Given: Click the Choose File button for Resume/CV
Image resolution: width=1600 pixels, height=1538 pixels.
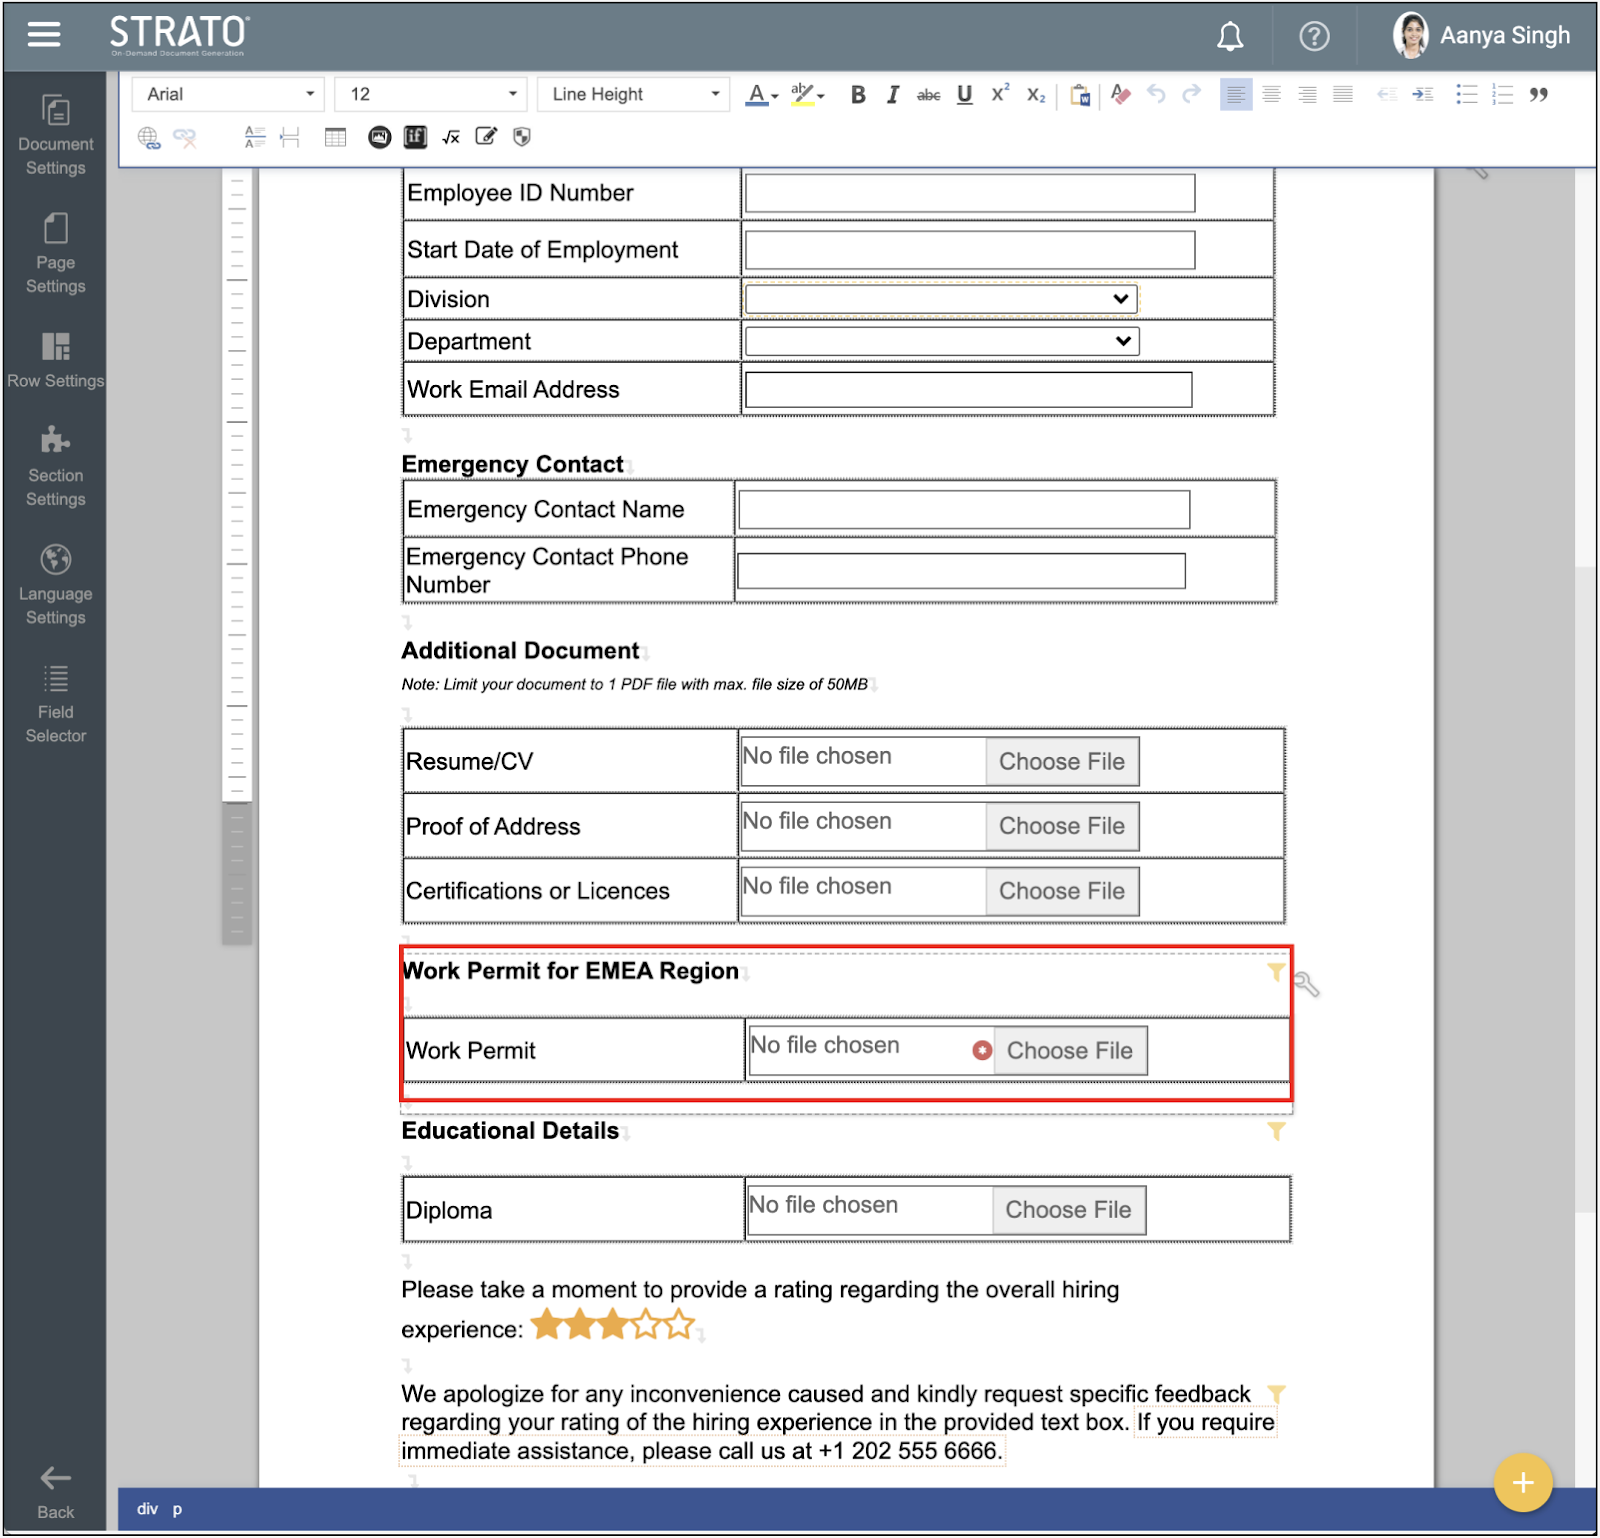Looking at the screenshot, I should click(1061, 761).
